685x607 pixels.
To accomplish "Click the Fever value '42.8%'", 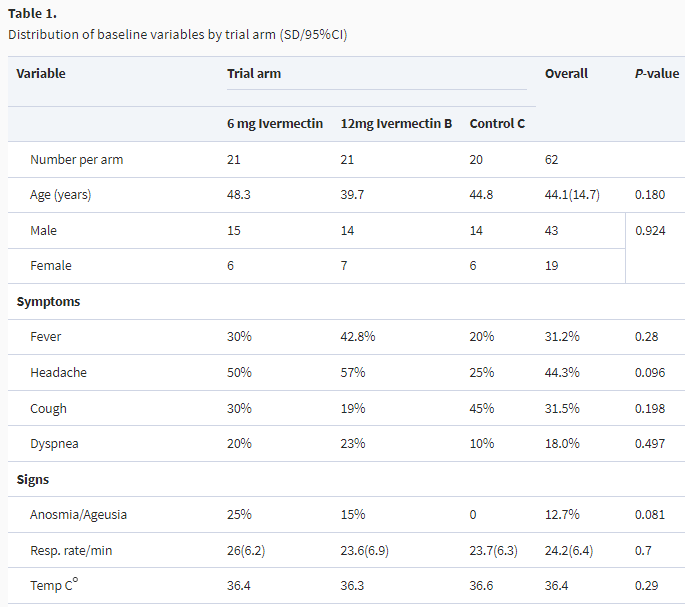I will [358, 337].
